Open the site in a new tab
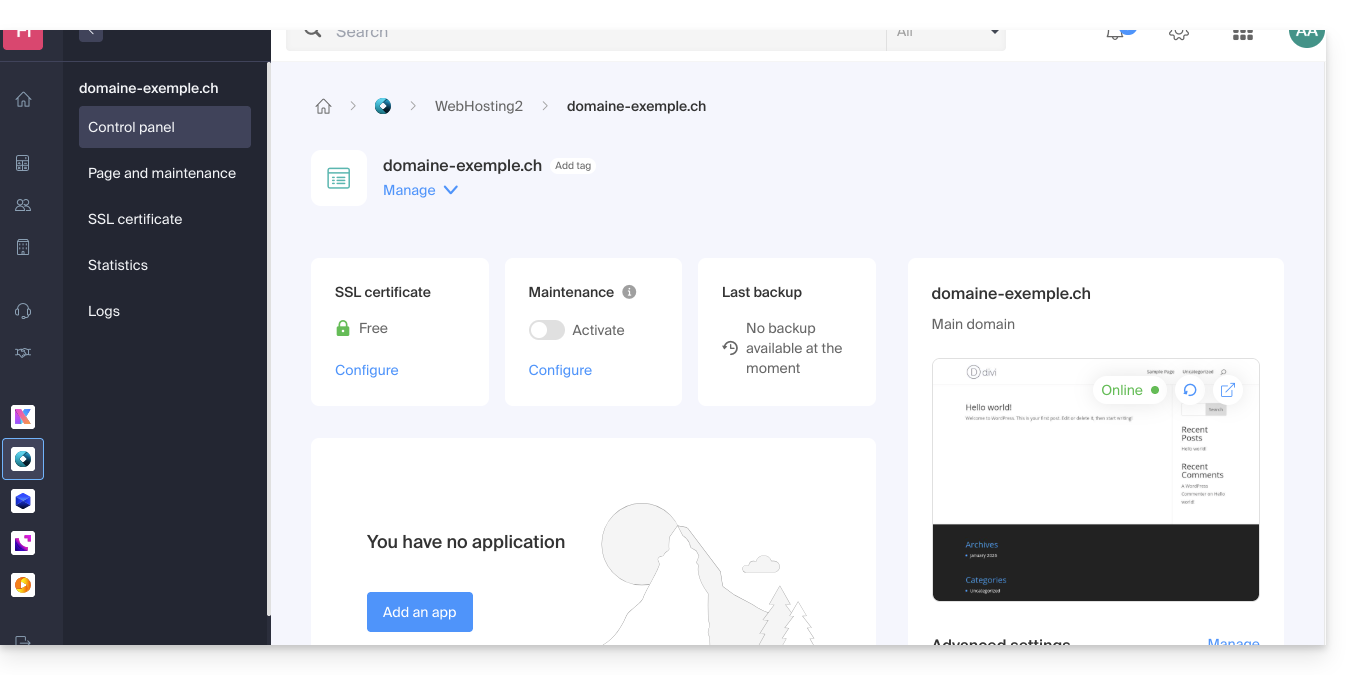Viewport: 1356px width, 675px height. click(1228, 390)
